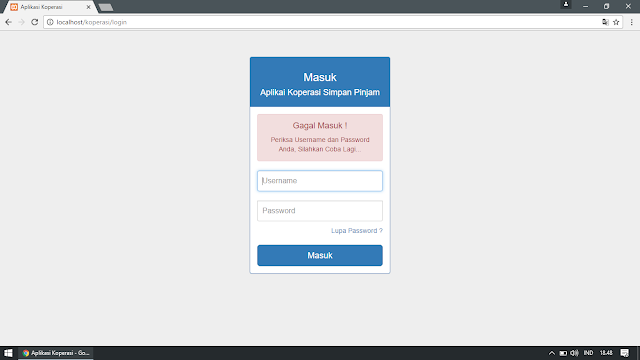This screenshot has width=640, height=360.
Task: Open a new tab button
Action: [x=106, y=7]
